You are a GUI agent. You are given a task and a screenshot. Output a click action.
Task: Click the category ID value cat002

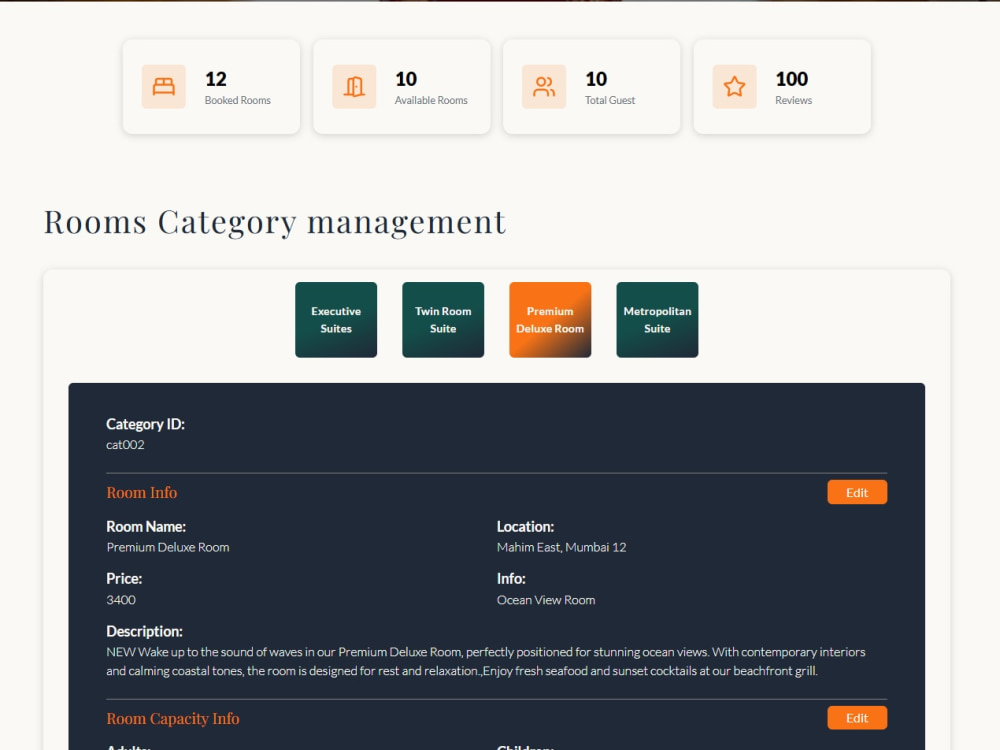click(125, 445)
